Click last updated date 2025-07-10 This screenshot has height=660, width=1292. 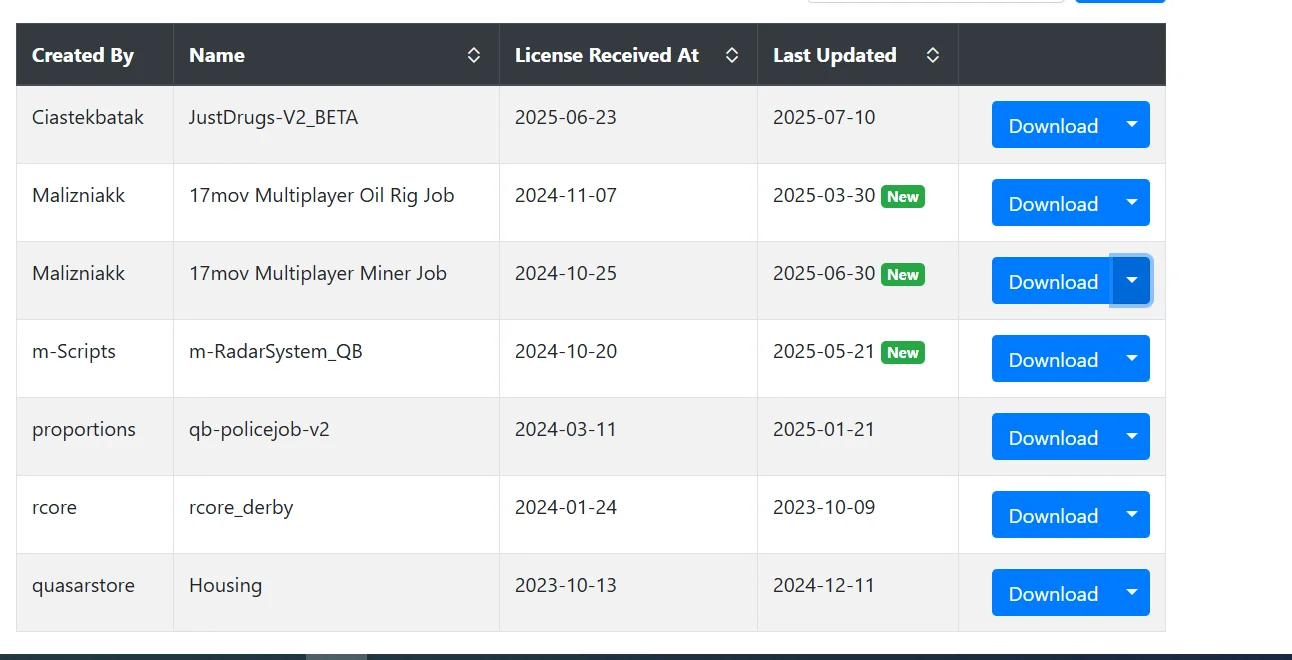824,117
